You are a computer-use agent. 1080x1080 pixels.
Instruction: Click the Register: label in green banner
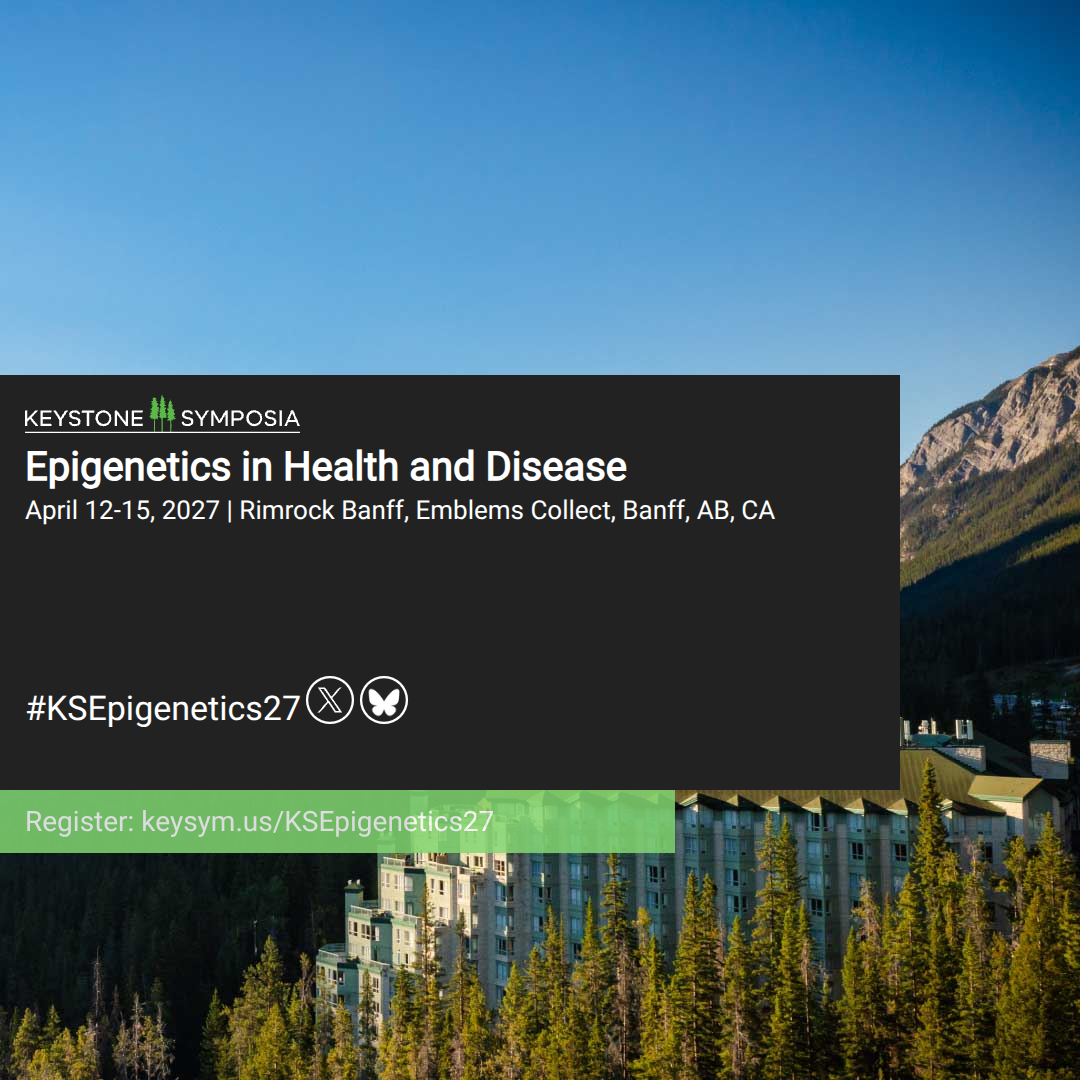(80, 821)
